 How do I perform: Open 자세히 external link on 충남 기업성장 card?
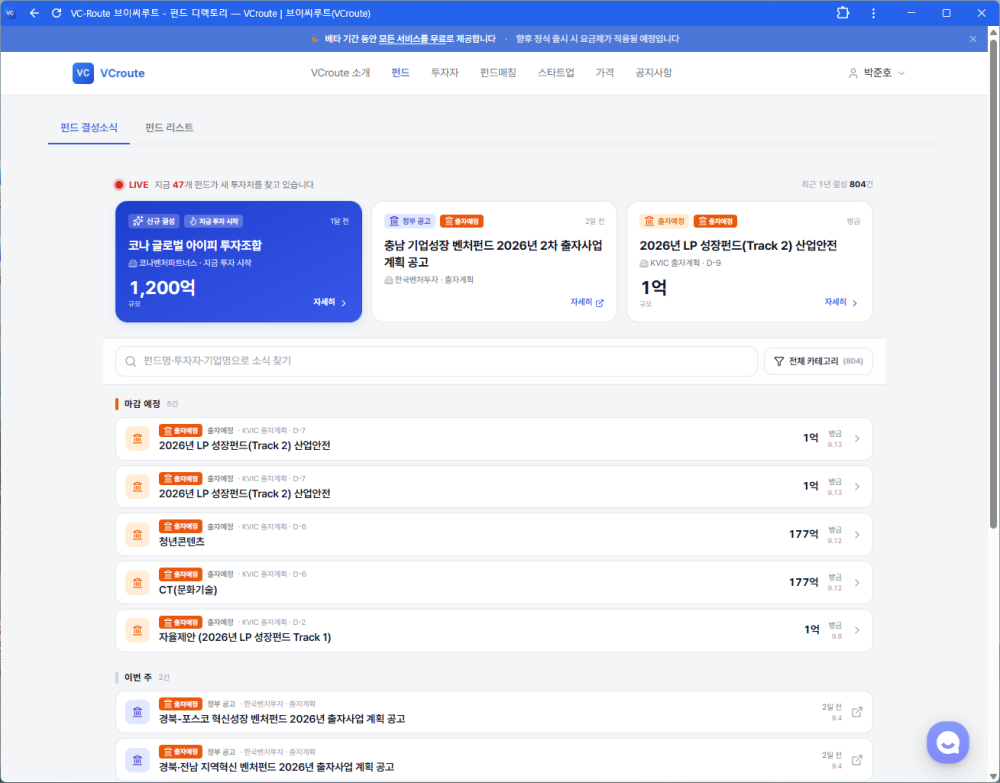587,302
